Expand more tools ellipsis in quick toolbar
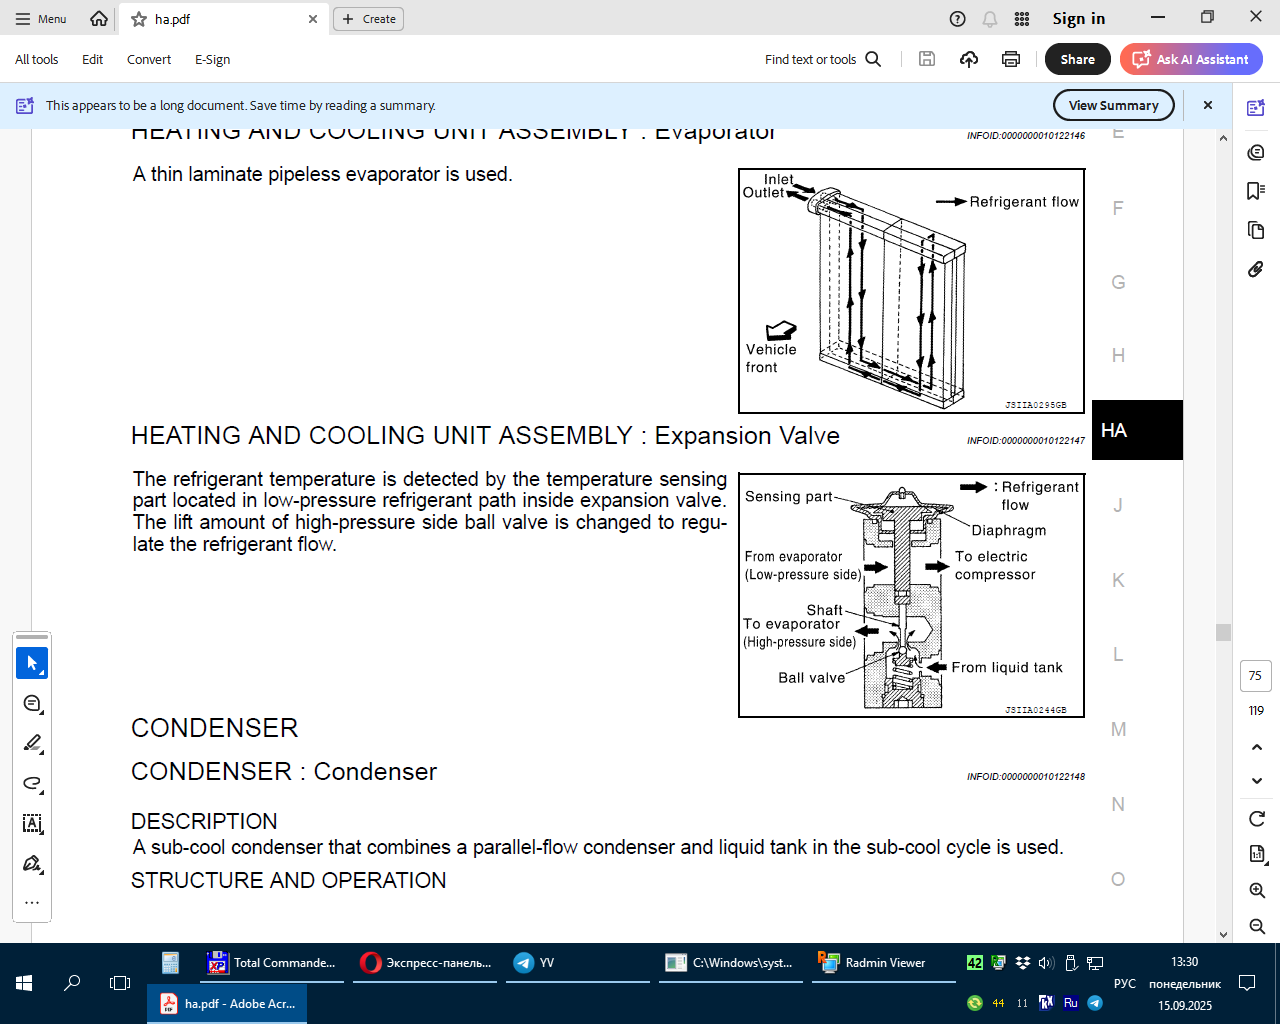 [32, 902]
